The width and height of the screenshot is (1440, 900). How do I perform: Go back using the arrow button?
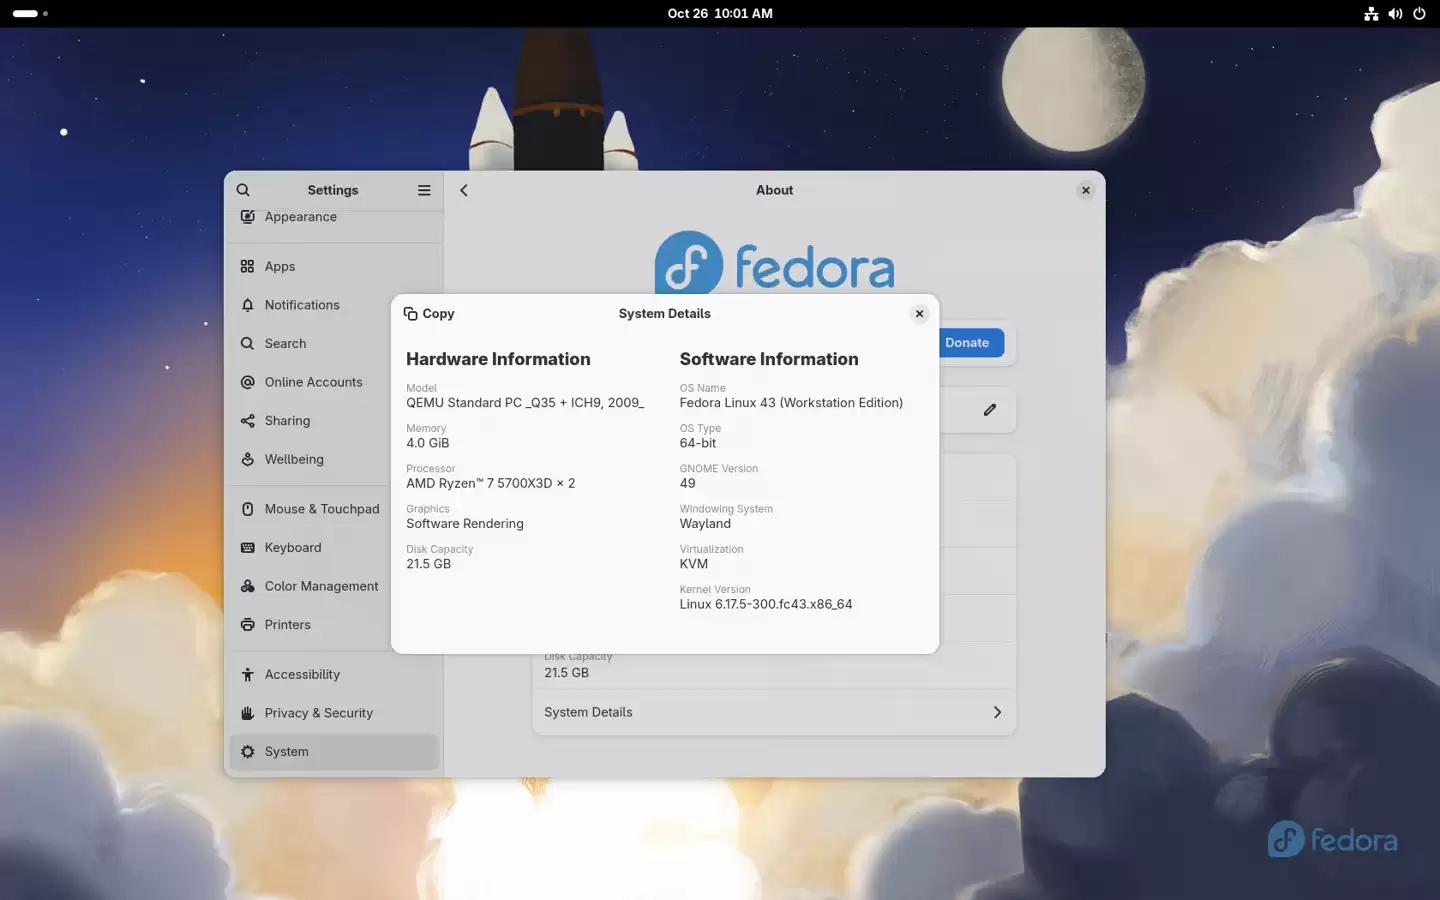463,190
